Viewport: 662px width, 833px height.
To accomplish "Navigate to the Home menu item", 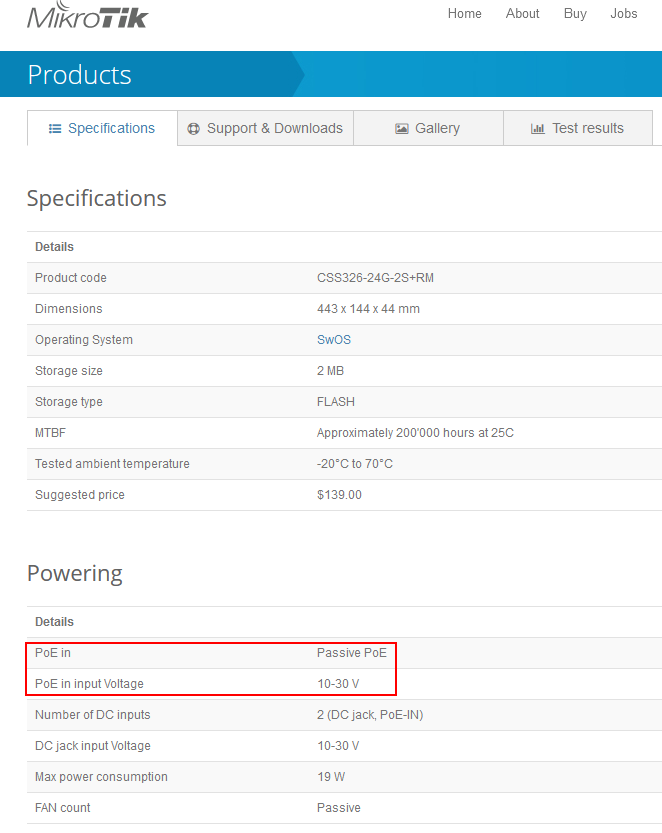I will [464, 14].
